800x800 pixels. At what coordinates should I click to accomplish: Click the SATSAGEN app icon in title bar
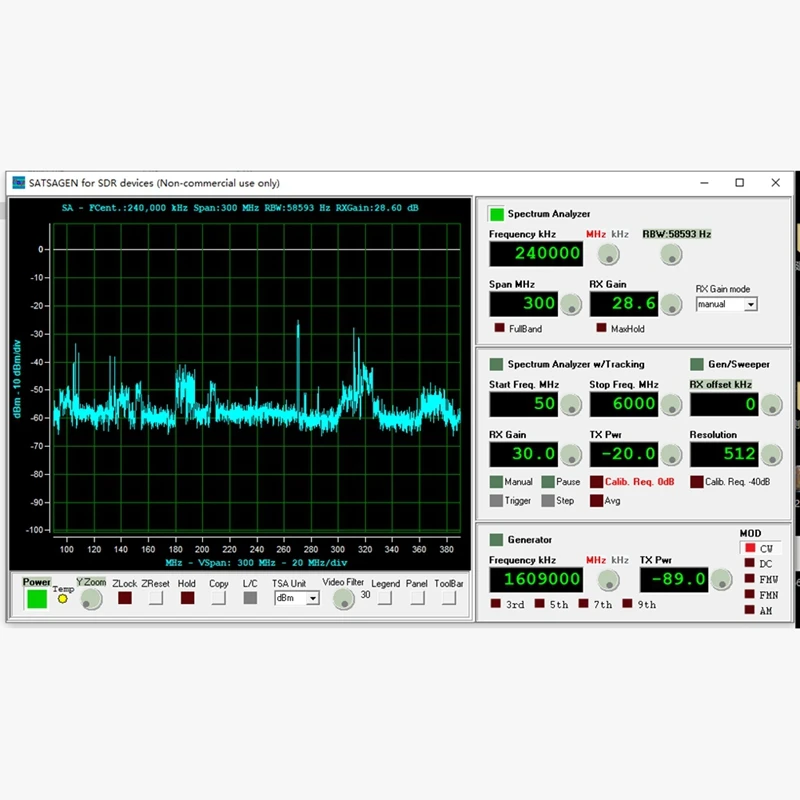18,183
